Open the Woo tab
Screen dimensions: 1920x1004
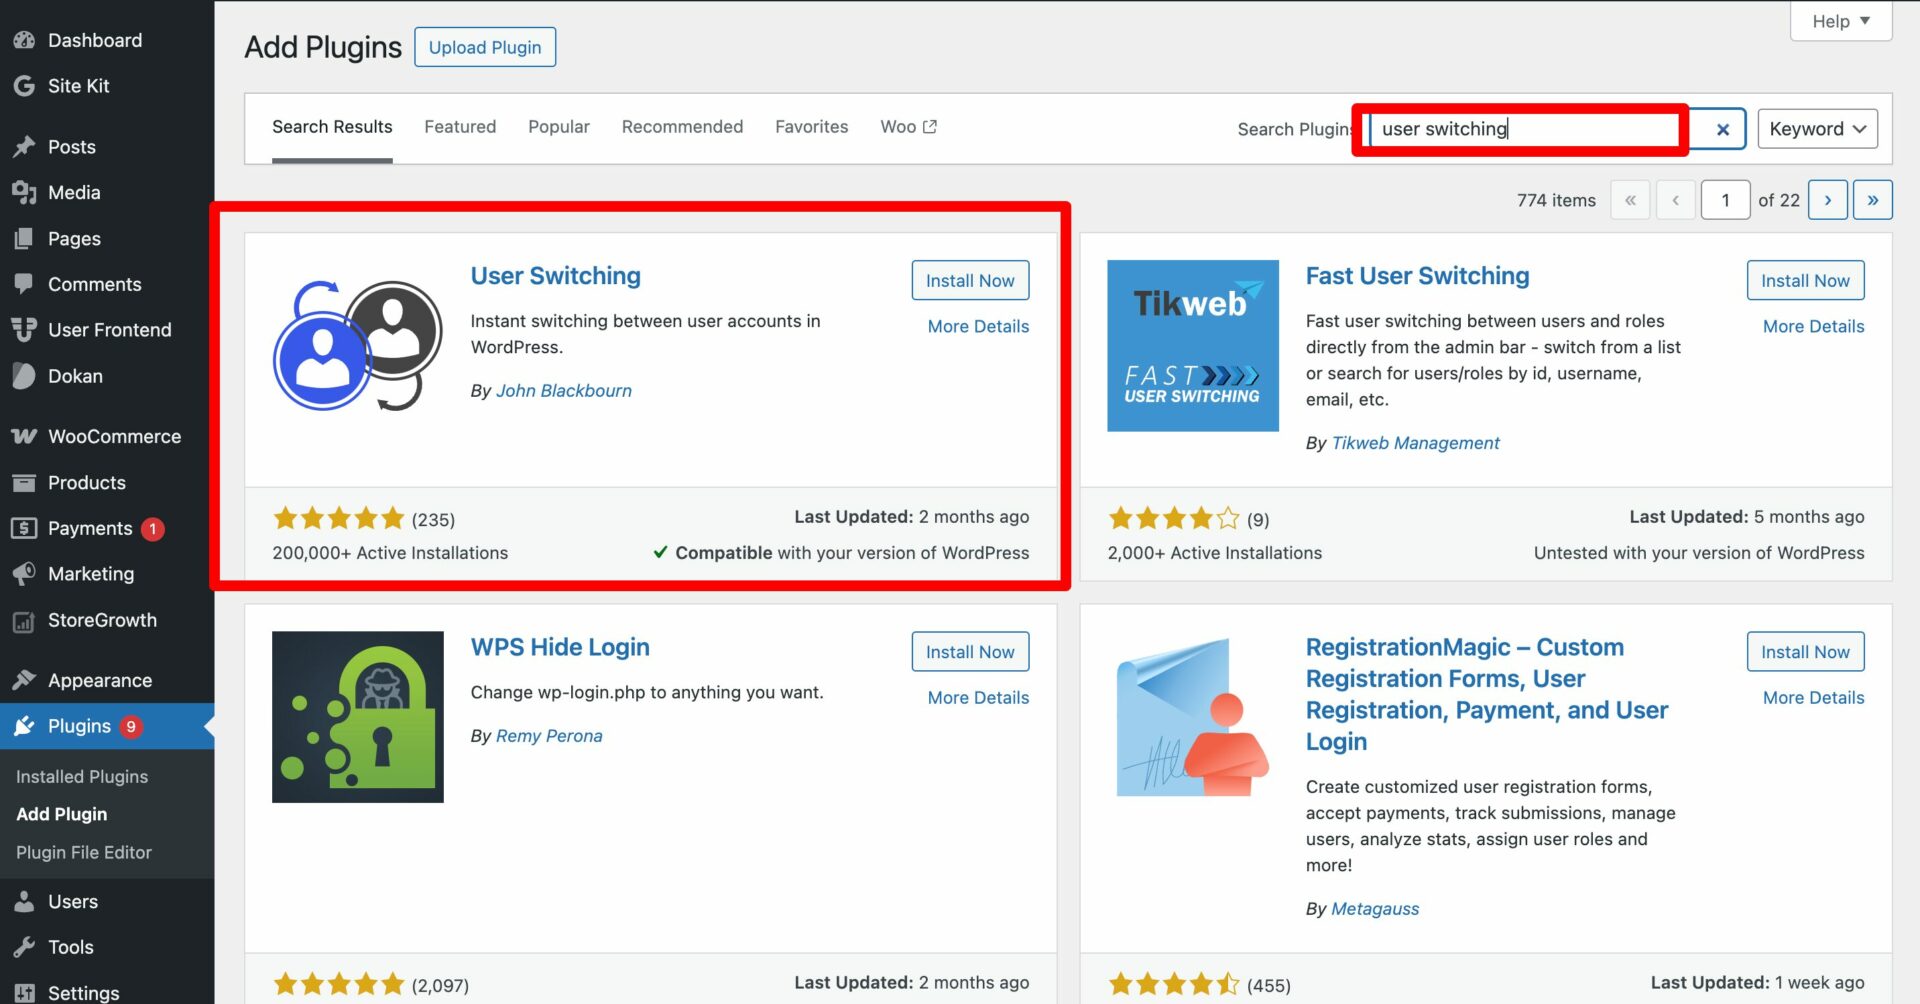click(908, 127)
